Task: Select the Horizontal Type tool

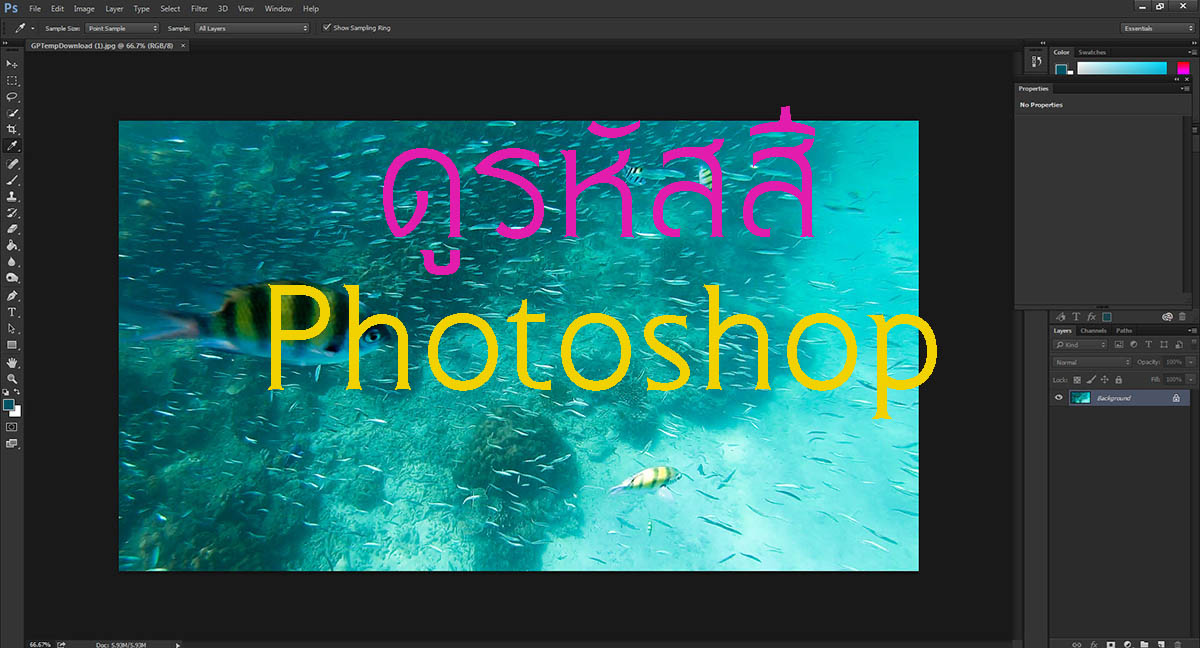Action: coord(12,312)
